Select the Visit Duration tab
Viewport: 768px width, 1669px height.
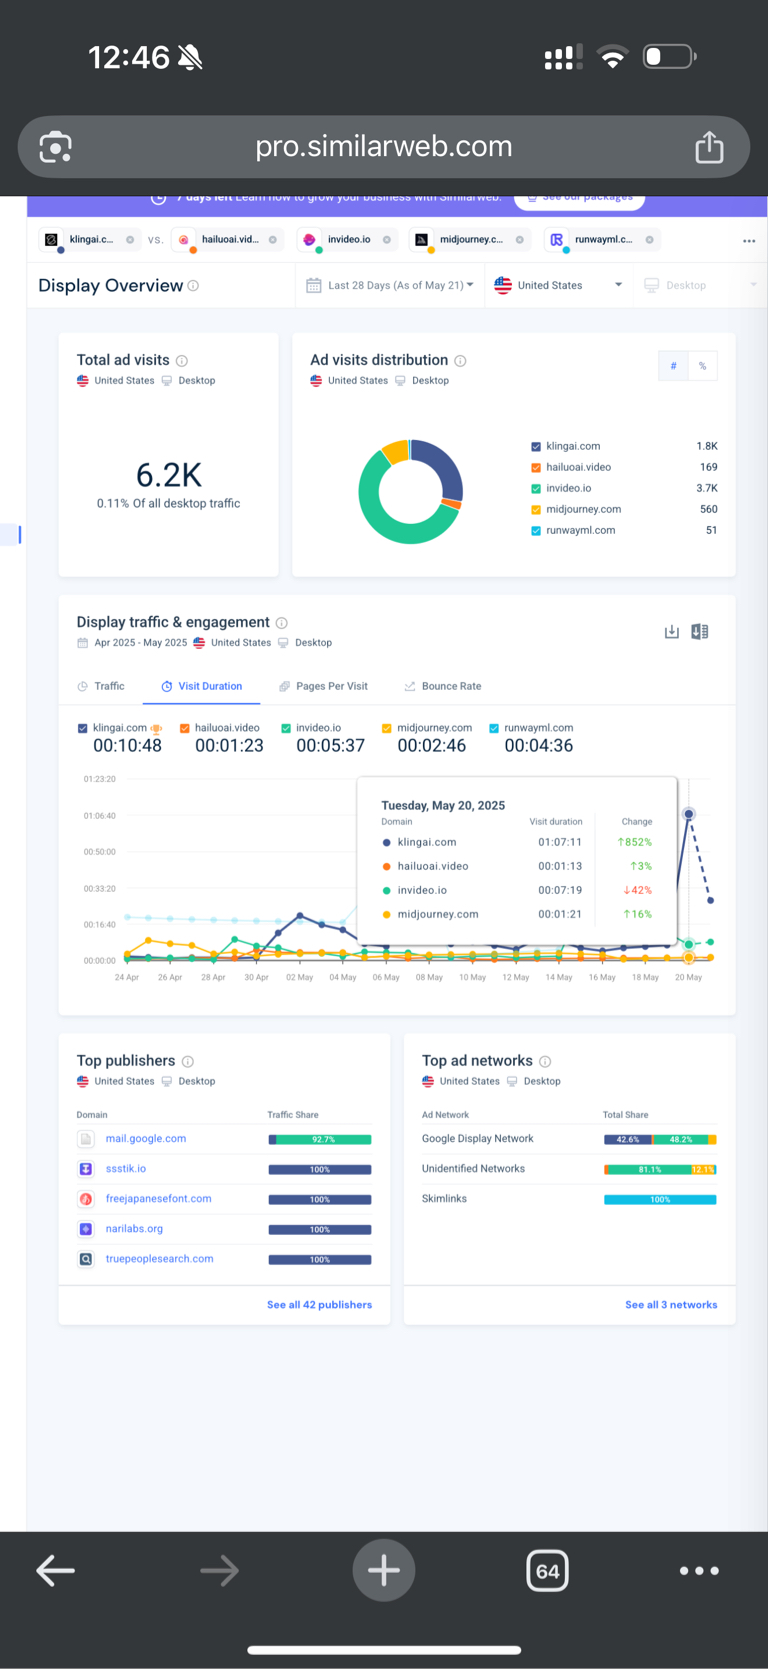[202, 686]
